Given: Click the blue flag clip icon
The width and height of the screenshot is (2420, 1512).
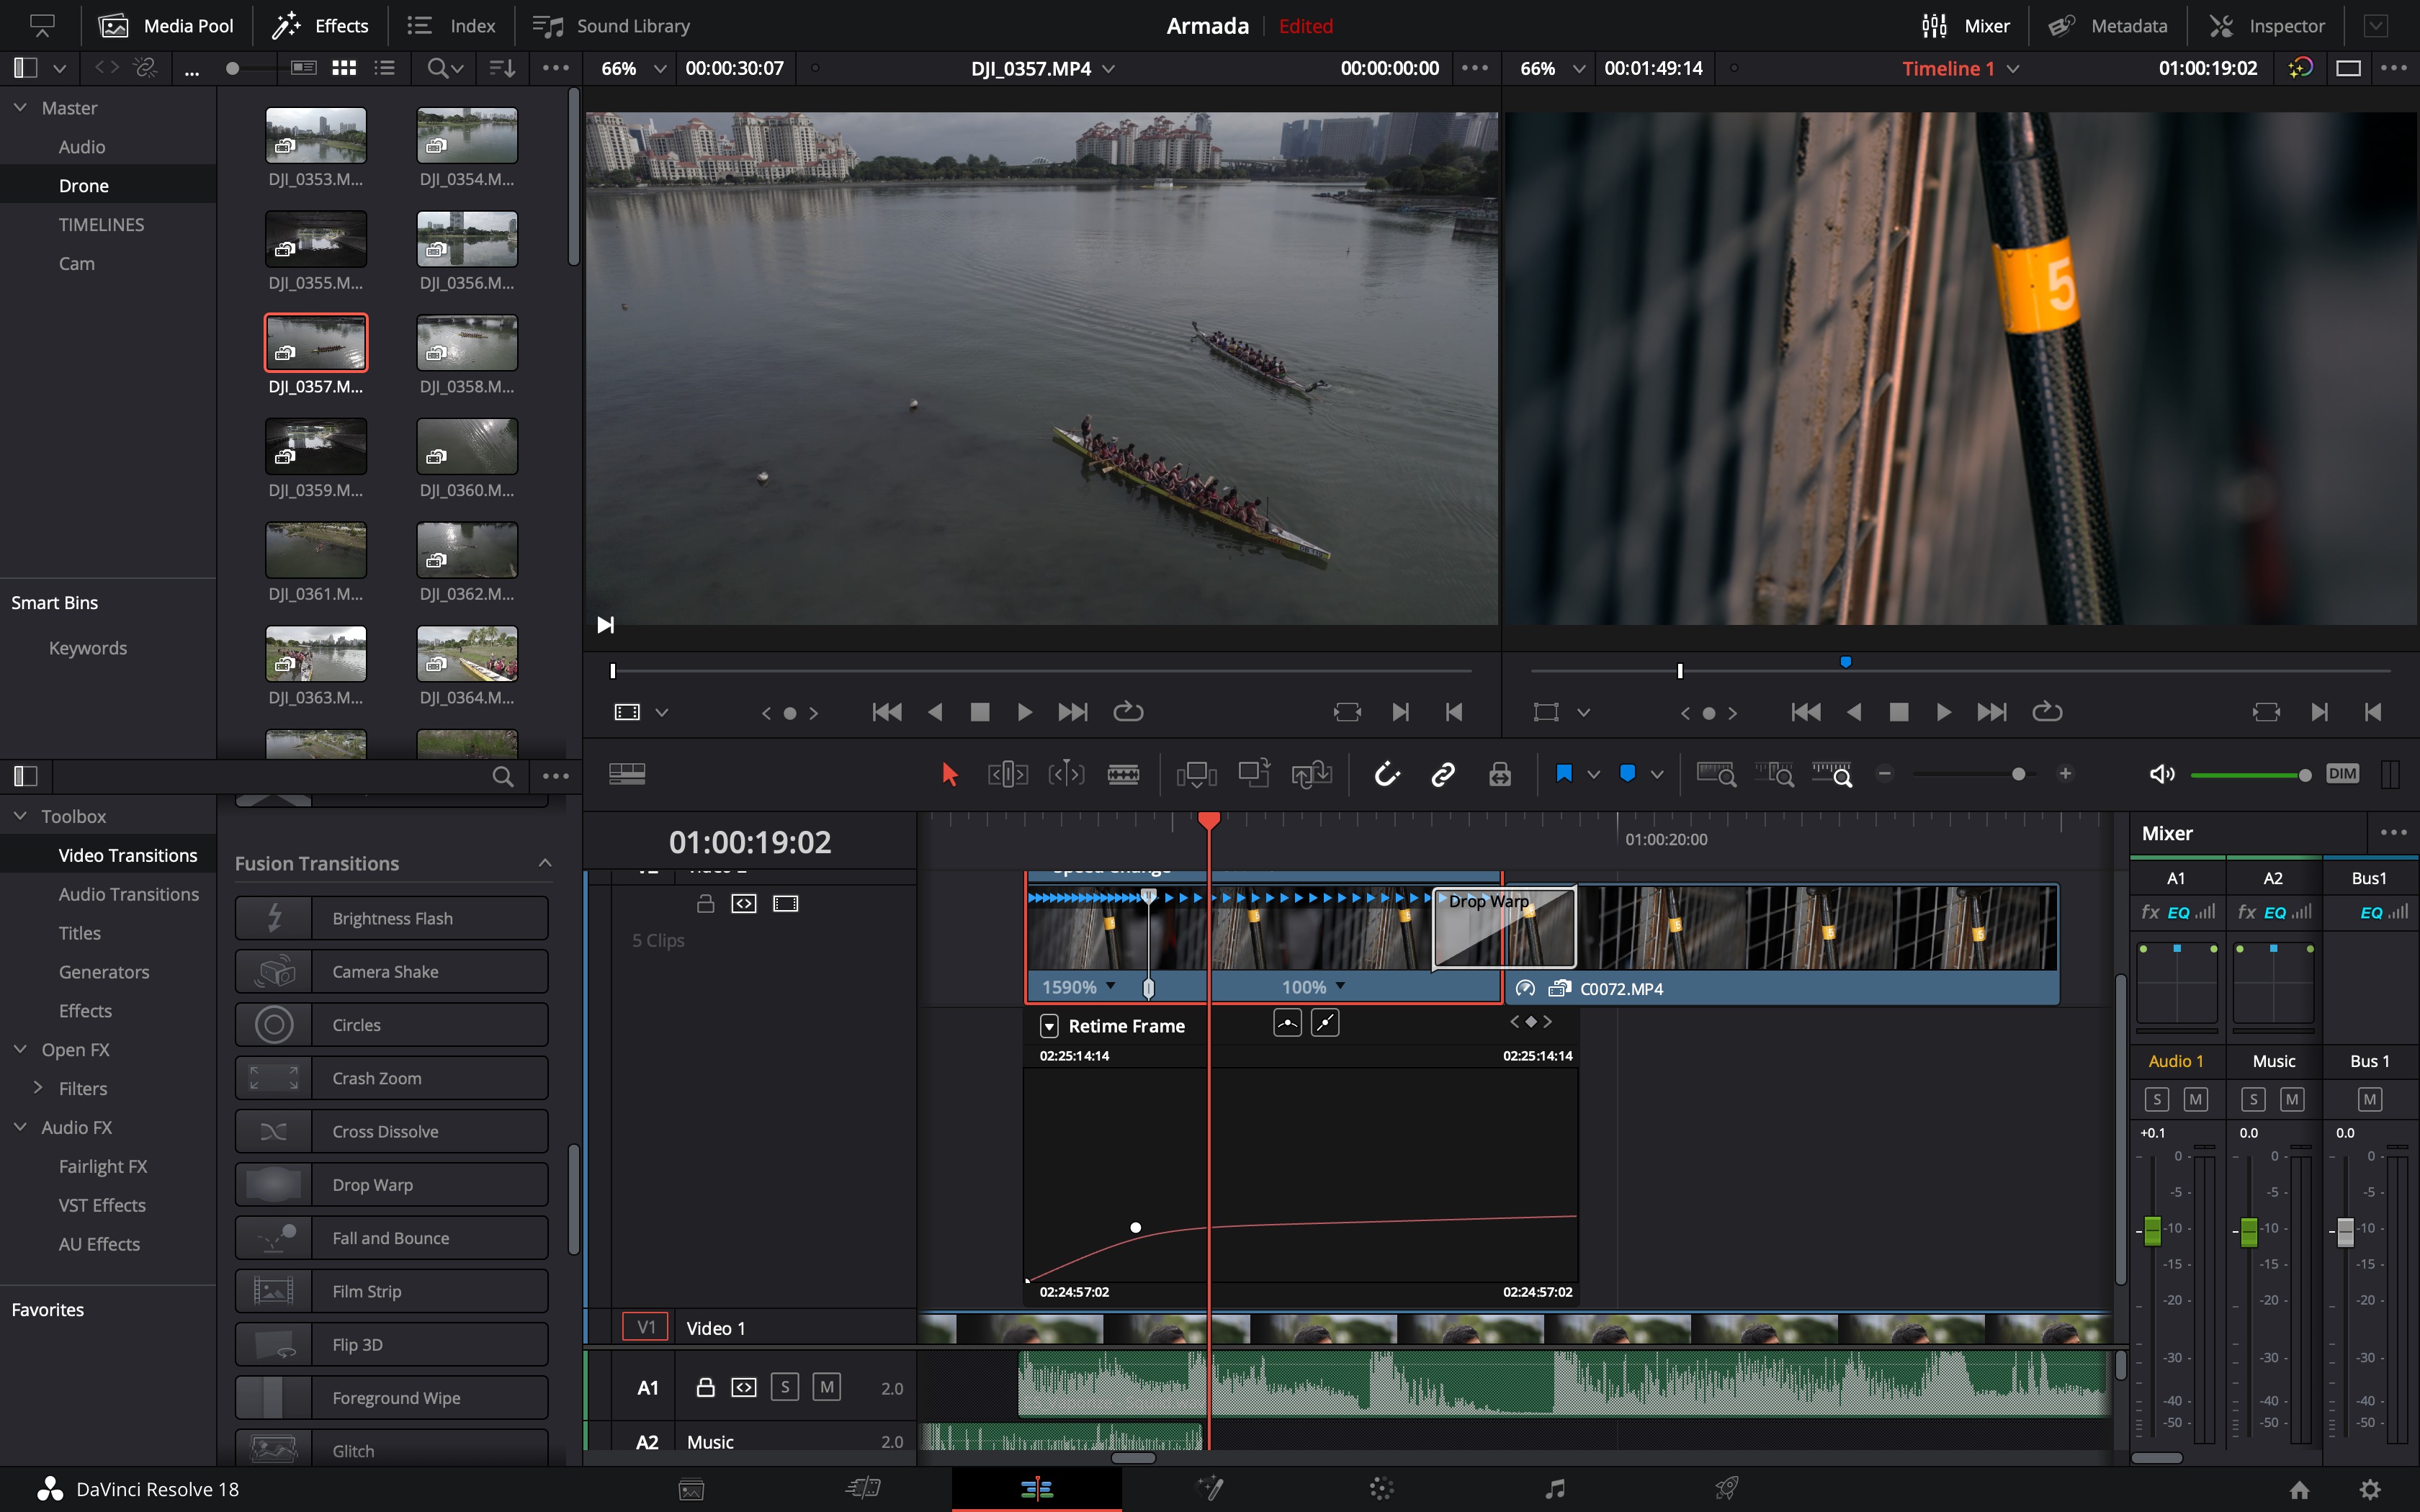Looking at the screenshot, I should (x=1564, y=773).
